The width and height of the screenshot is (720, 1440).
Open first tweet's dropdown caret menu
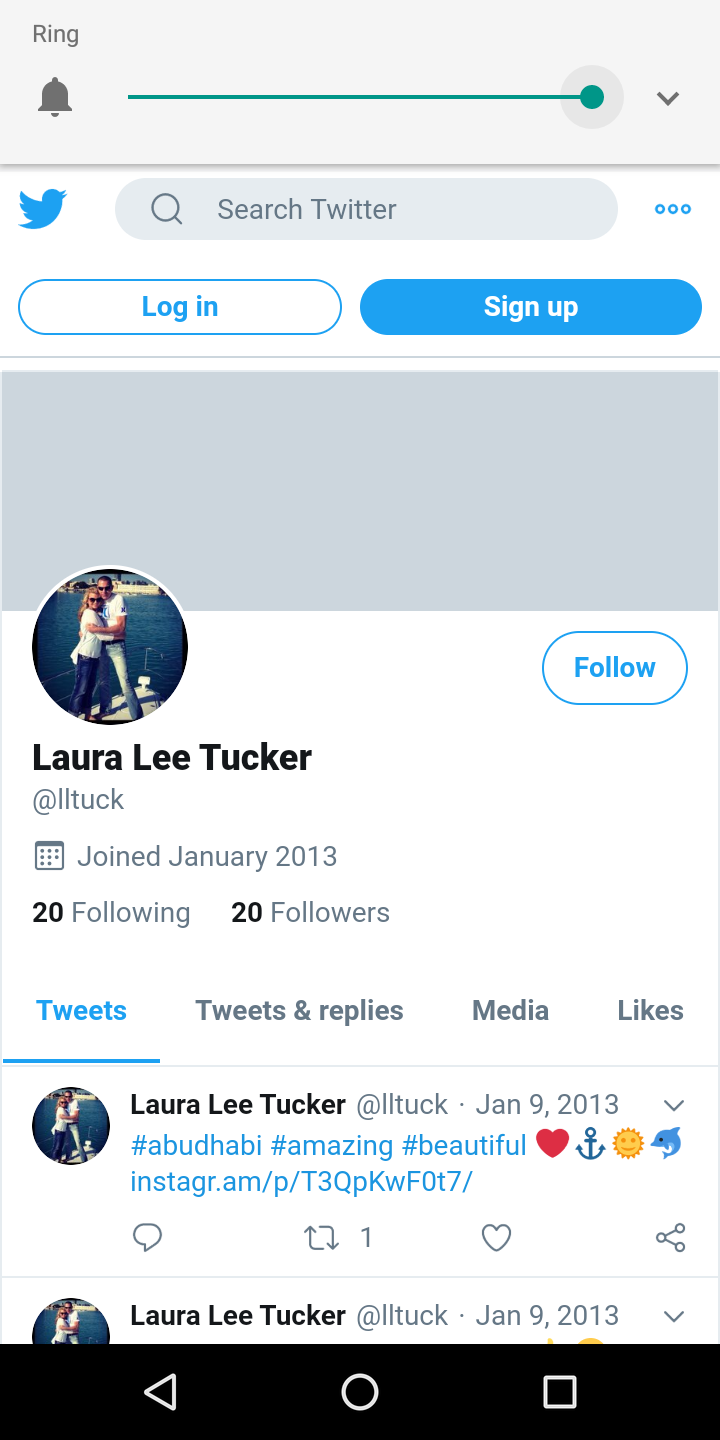click(674, 1105)
